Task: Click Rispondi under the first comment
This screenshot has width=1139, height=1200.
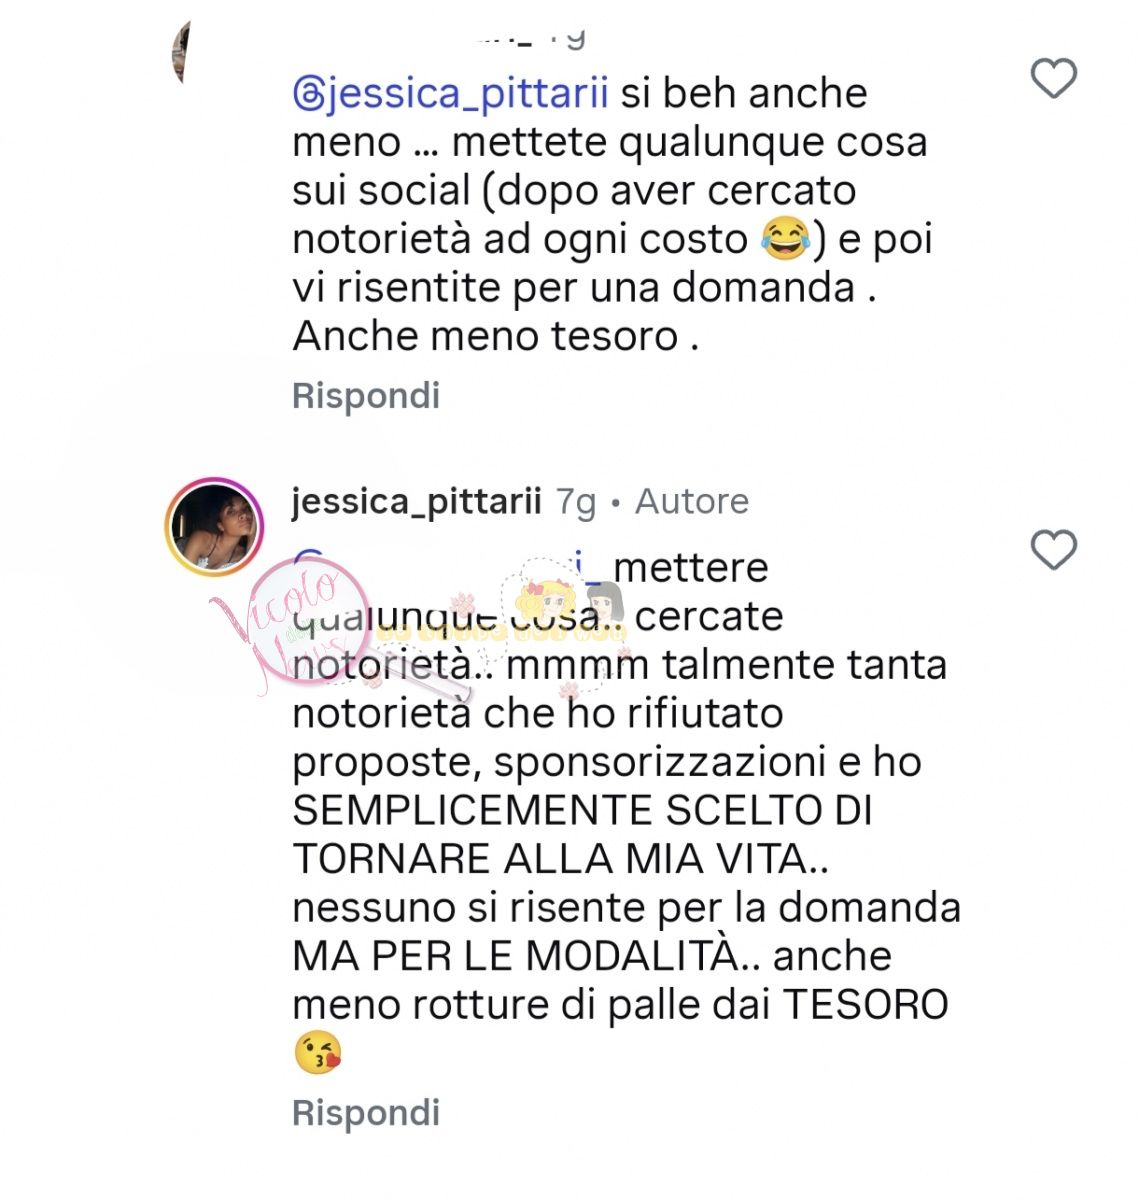Action: tap(366, 396)
